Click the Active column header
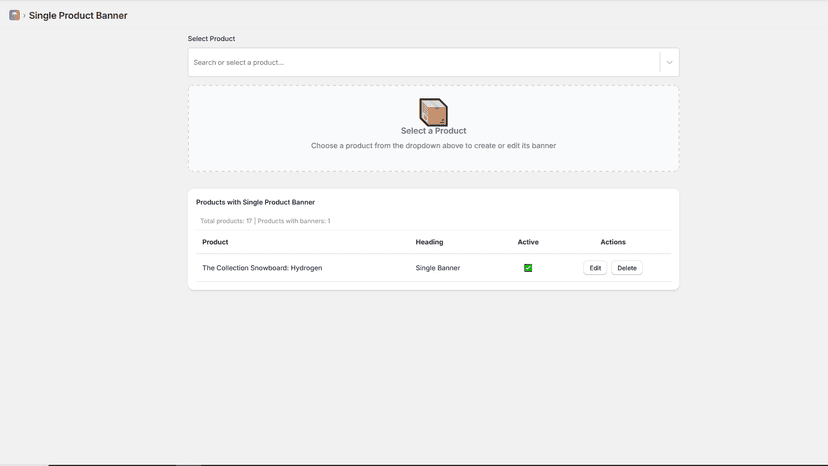Screen dimensions: 828x466 (x=528, y=242)
